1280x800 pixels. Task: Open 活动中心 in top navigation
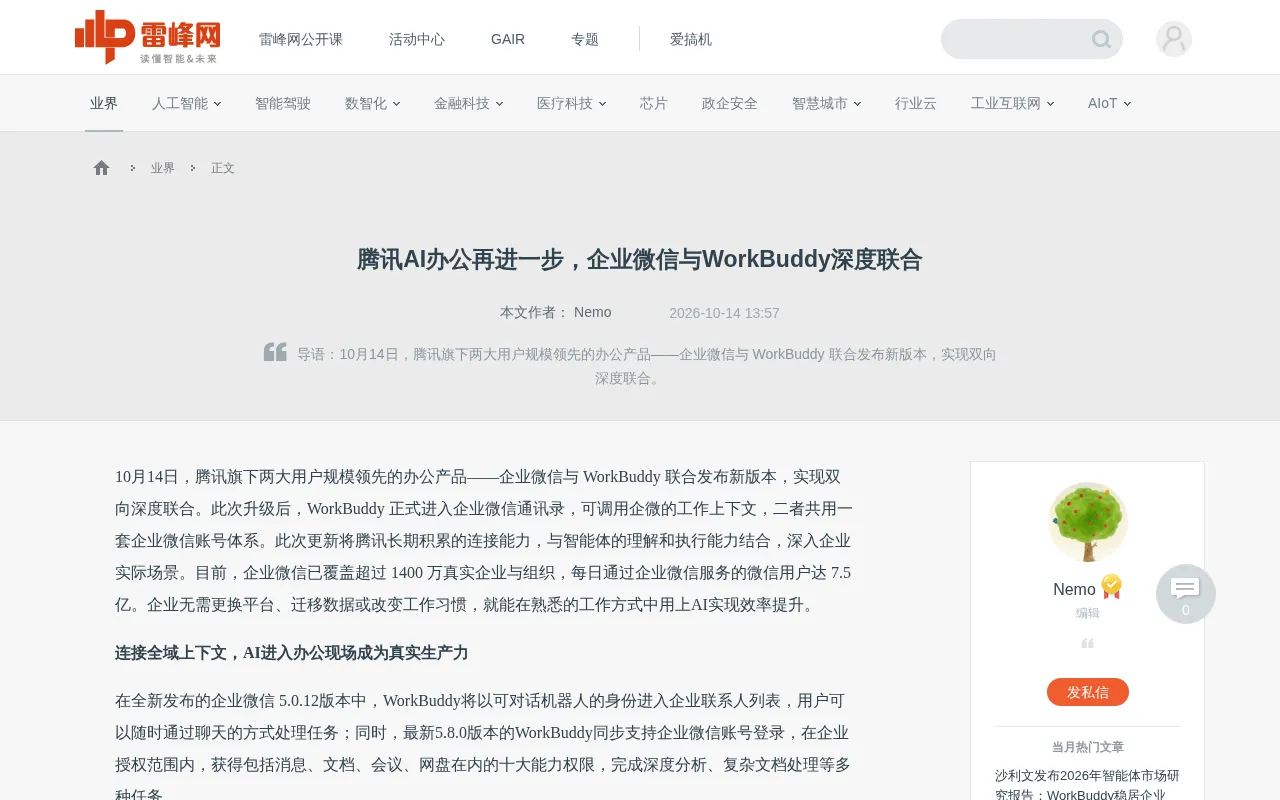[417, 39]
